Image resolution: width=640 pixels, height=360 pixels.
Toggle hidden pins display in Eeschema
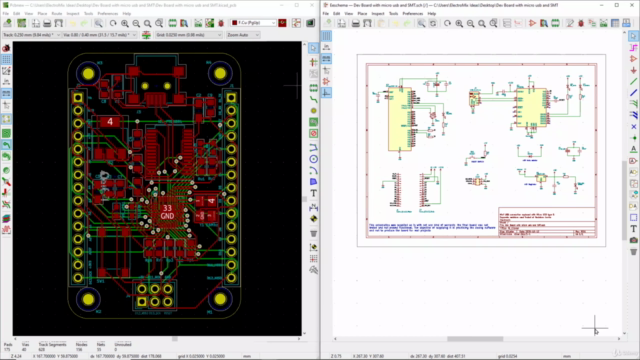[x=327, y=82]
